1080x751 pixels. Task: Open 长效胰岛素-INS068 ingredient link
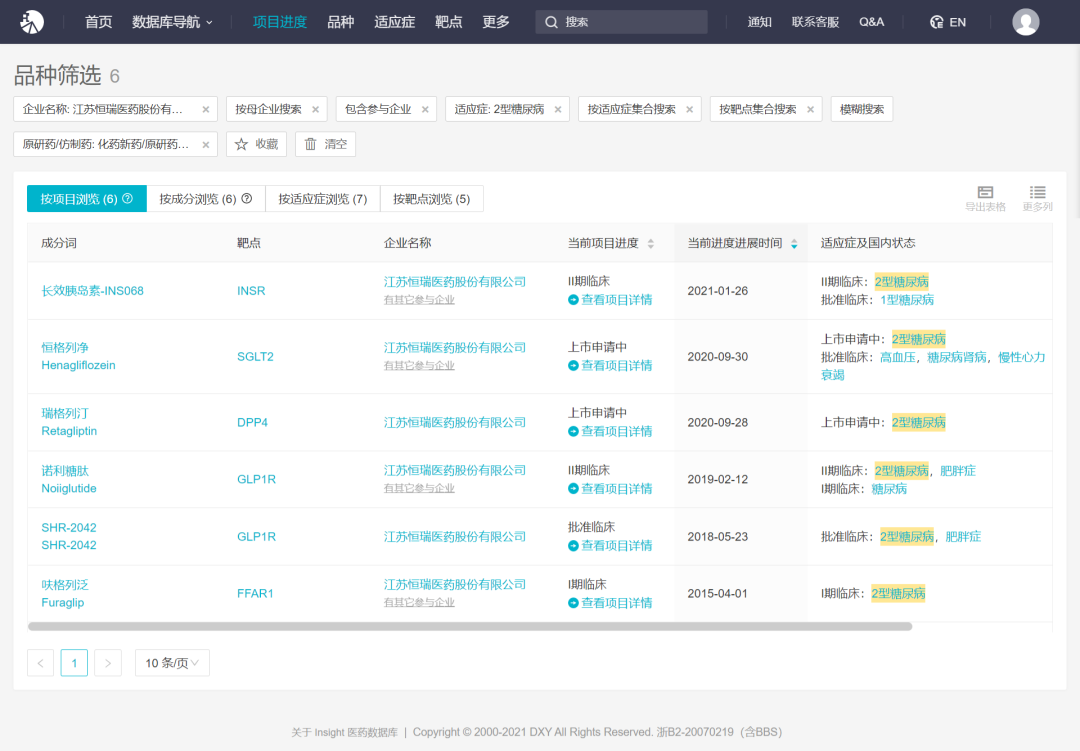pyautogui.click(x=92, y=291)
